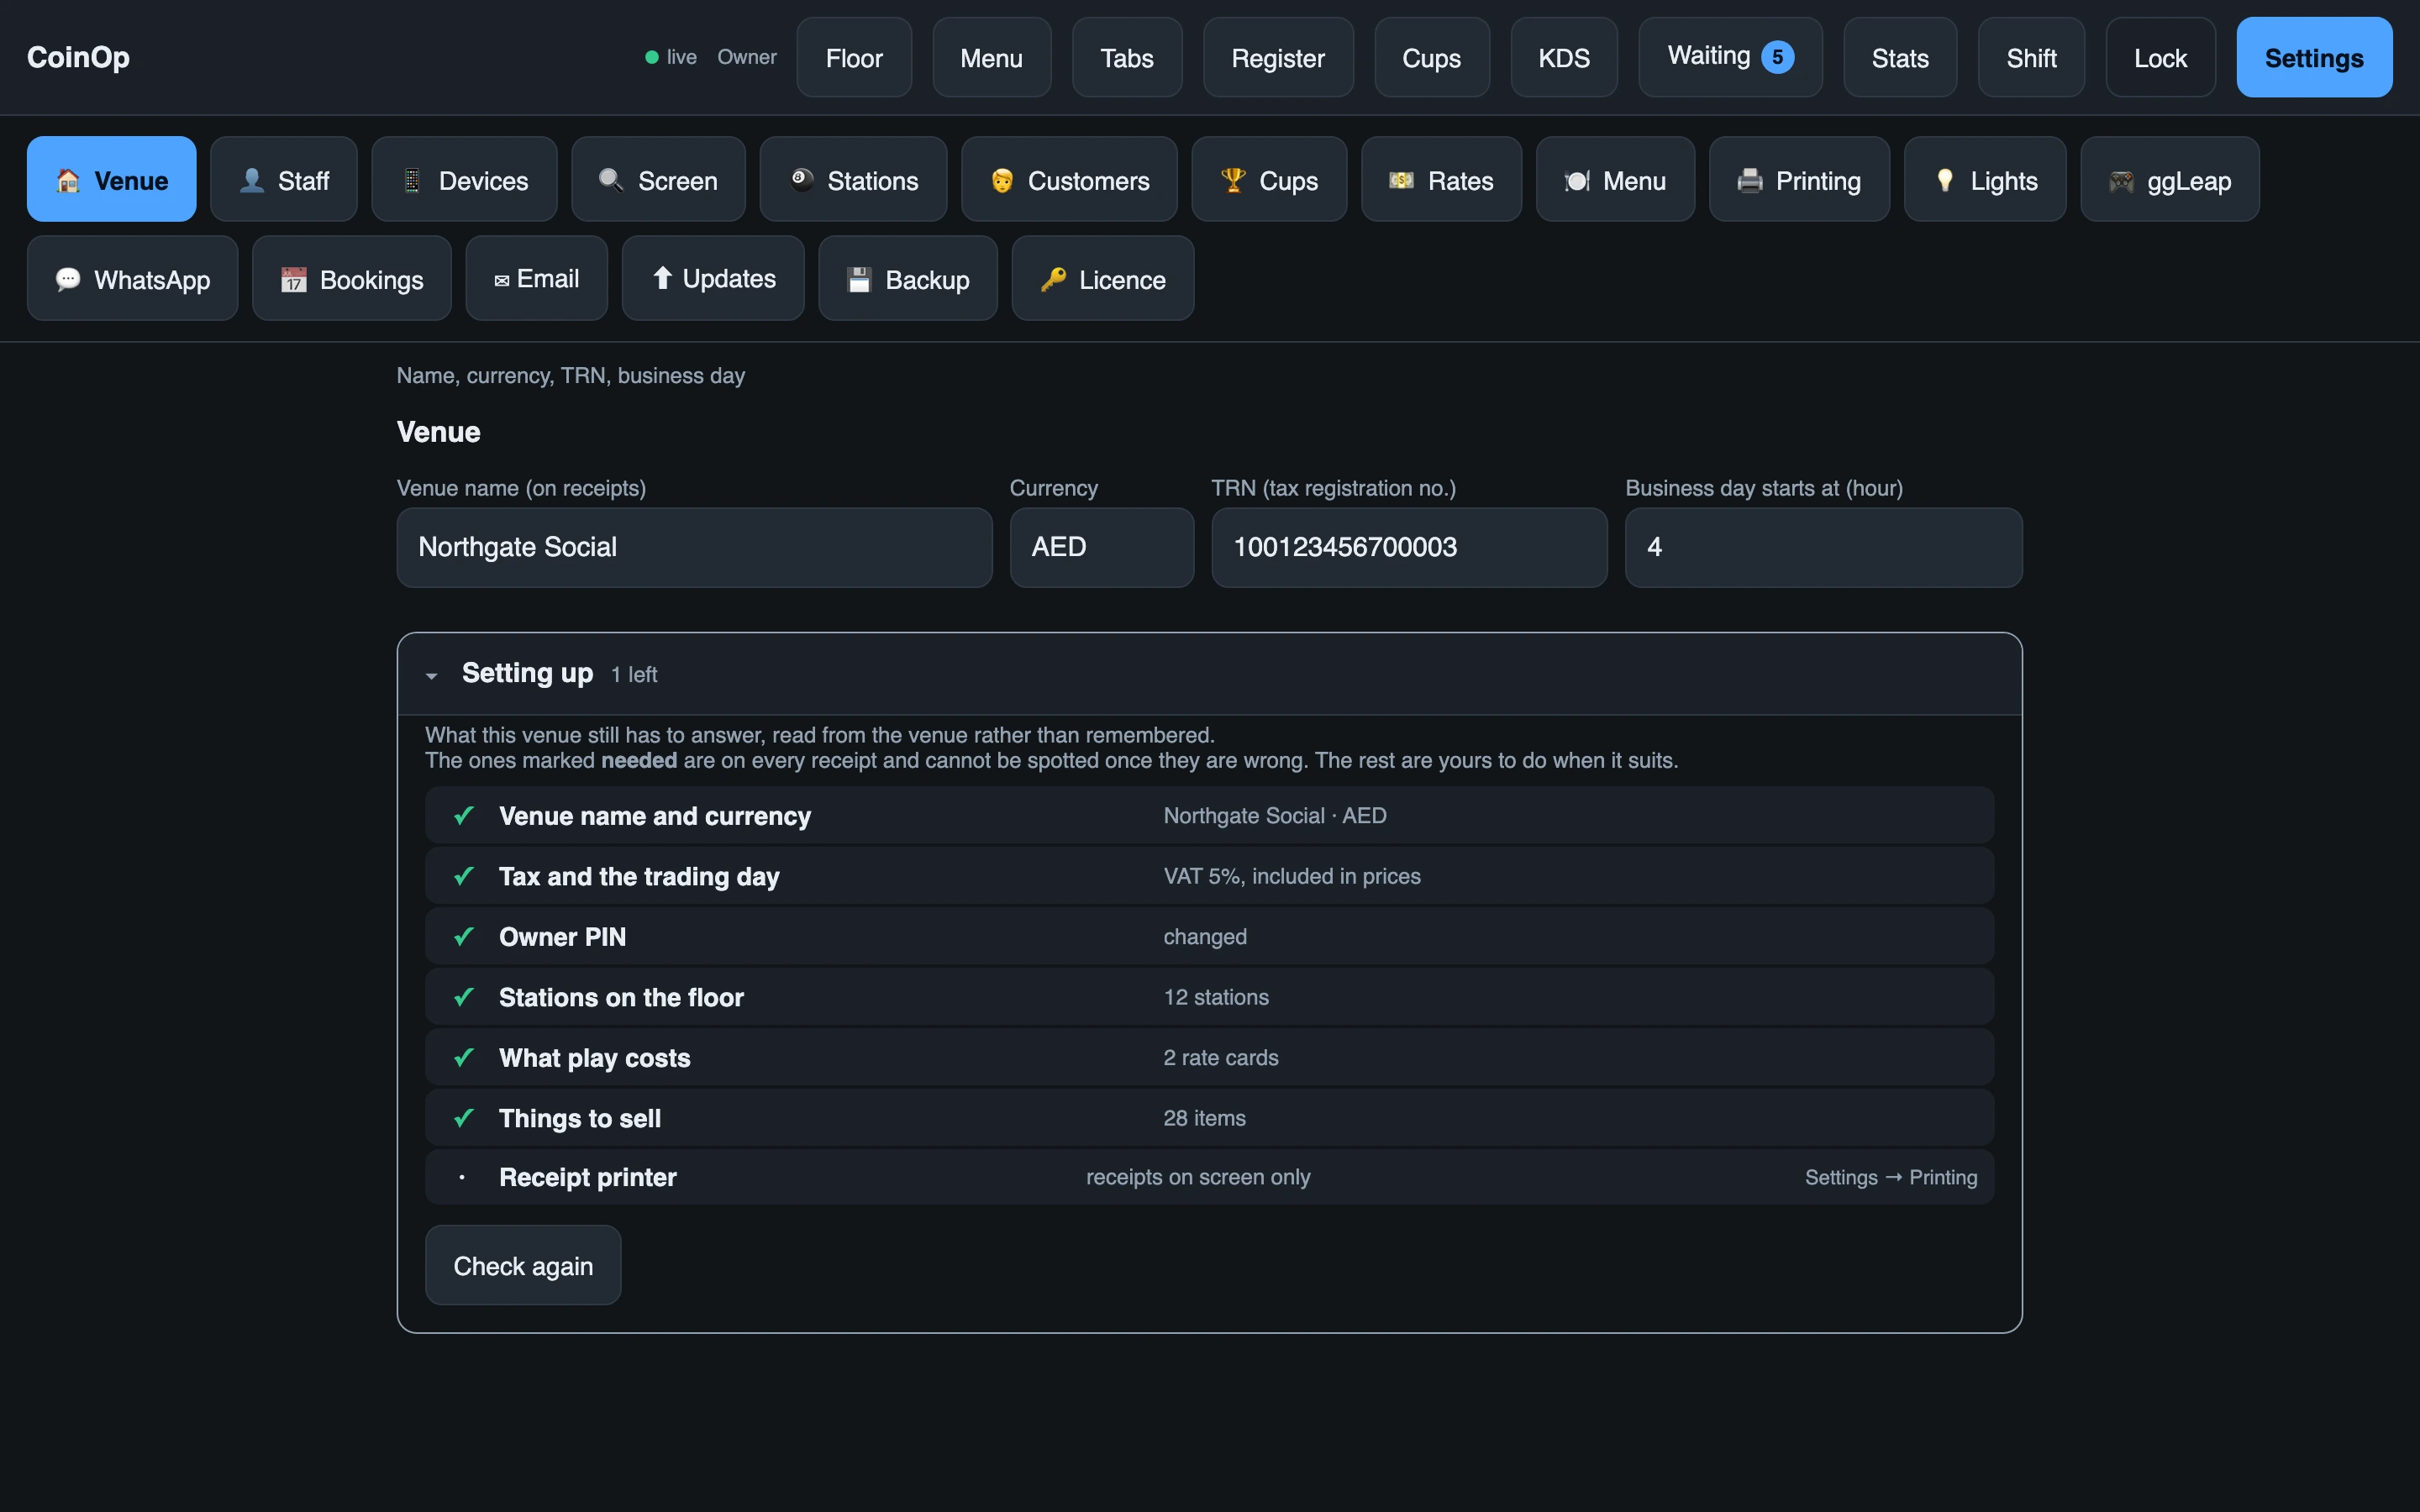The image size is (2420, 1512).
Task: Click the highlighted Settings button
Action: point(2314,57)
